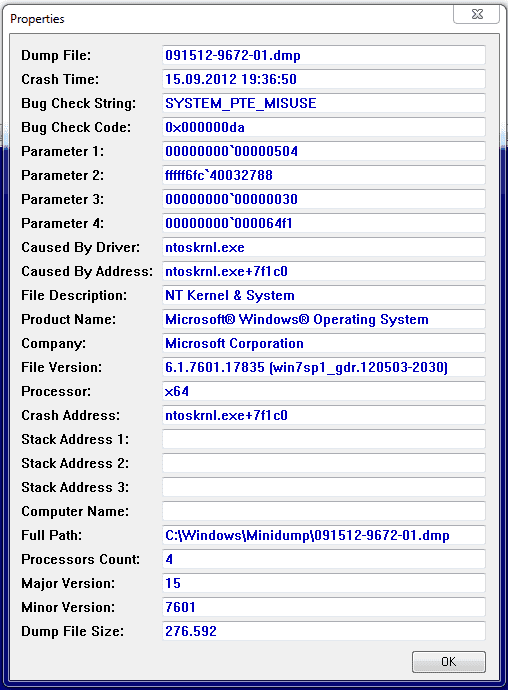The image size is (508, 690).
Task: Click the File Version 6.1.7601.17835 field
Action: click(x=324, y=367)
